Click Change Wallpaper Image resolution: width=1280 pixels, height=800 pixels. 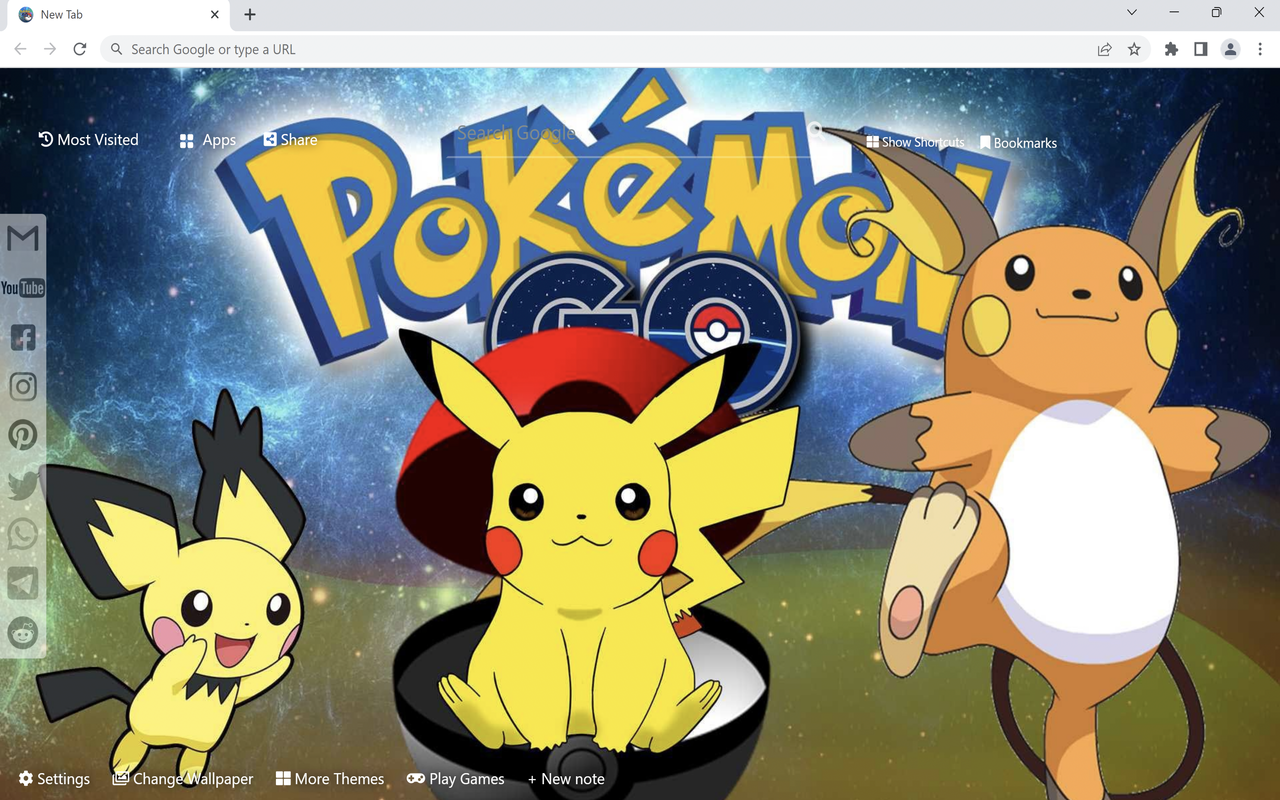(183, 779)
